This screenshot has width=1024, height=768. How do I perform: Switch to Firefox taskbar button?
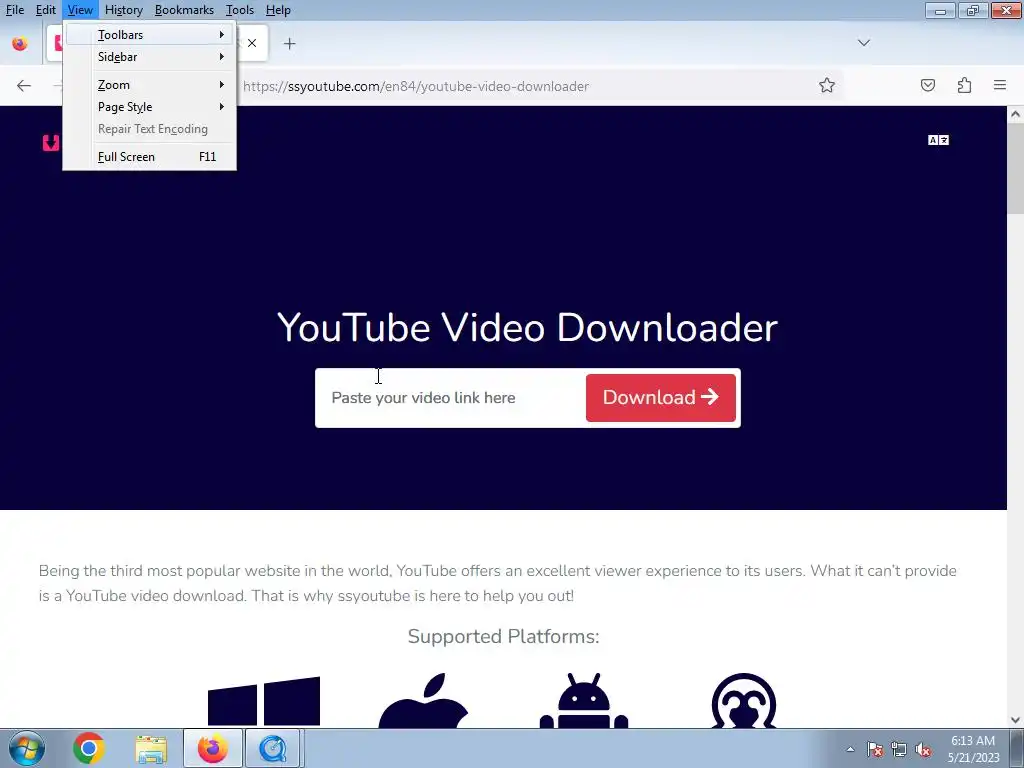point(213,748)
